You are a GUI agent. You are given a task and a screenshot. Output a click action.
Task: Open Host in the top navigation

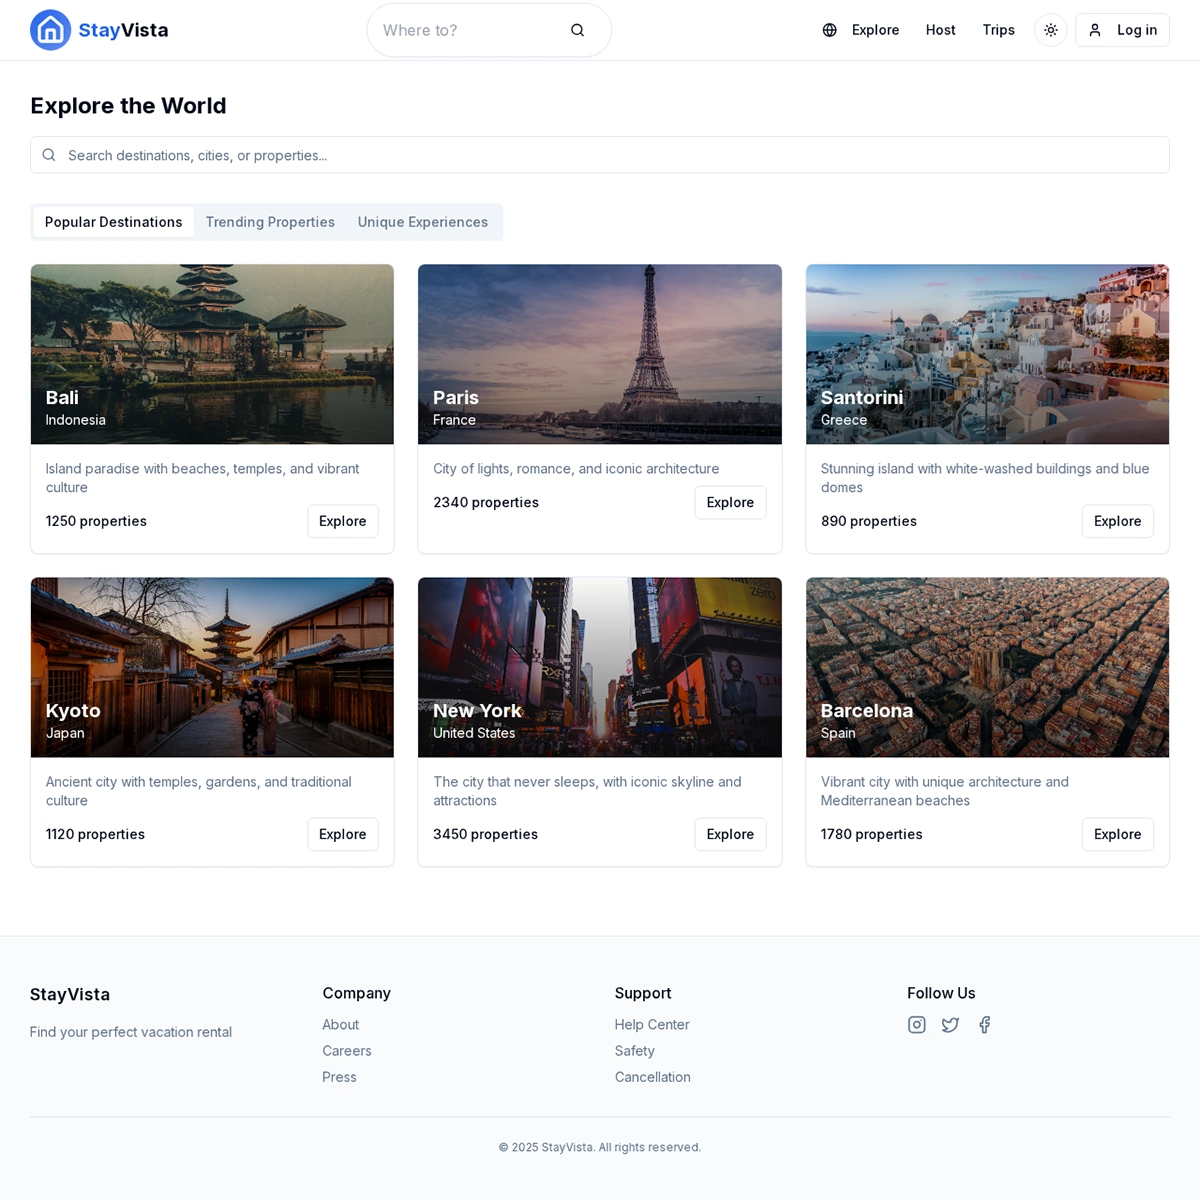point(941,30)
